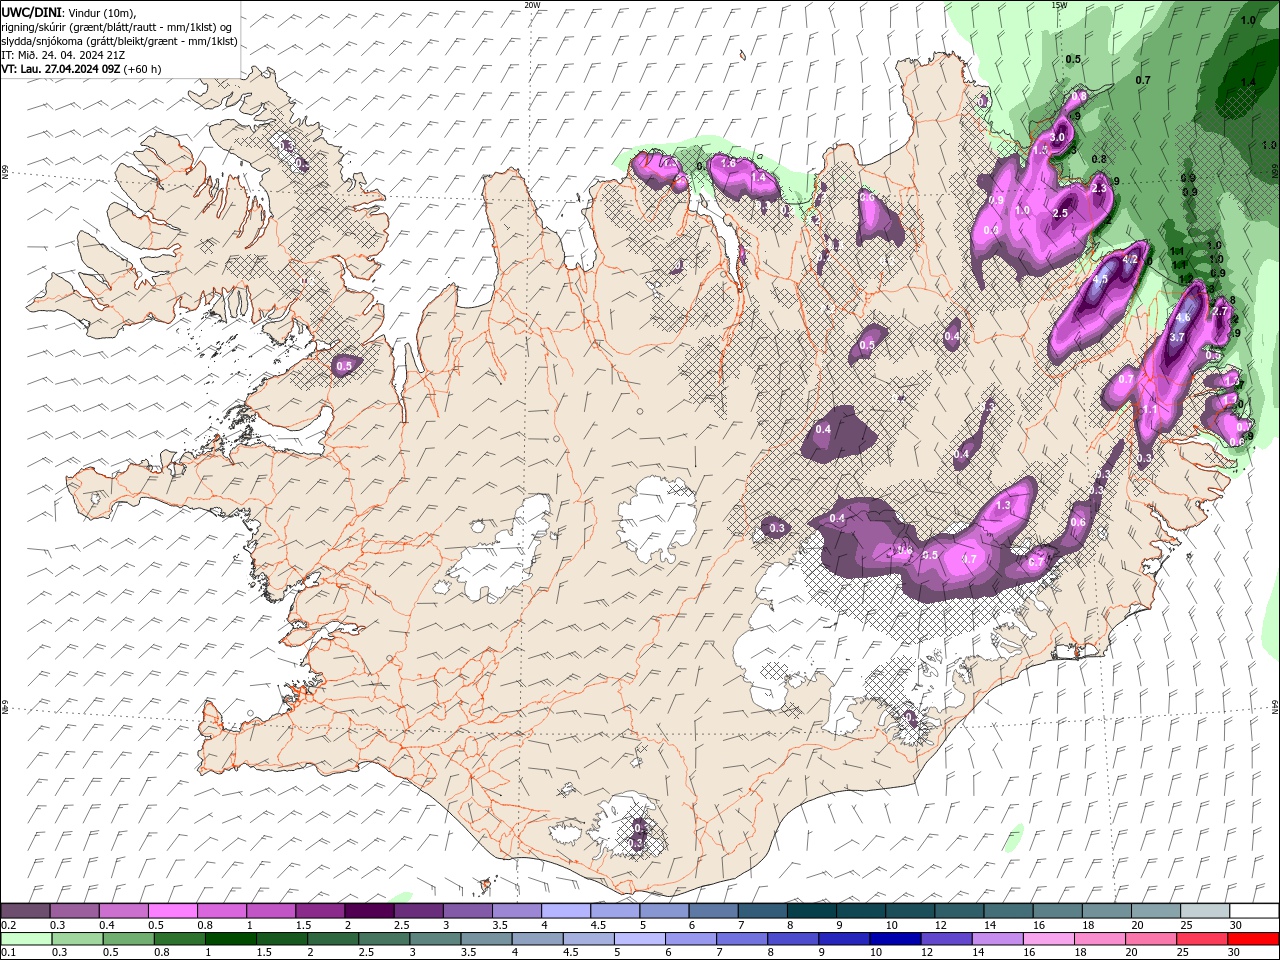The width and height of the screenshot is (1280, 960).
Task: Click the 2.7 precipitation value on the east coast
Action: click(x=1219, y=312)
